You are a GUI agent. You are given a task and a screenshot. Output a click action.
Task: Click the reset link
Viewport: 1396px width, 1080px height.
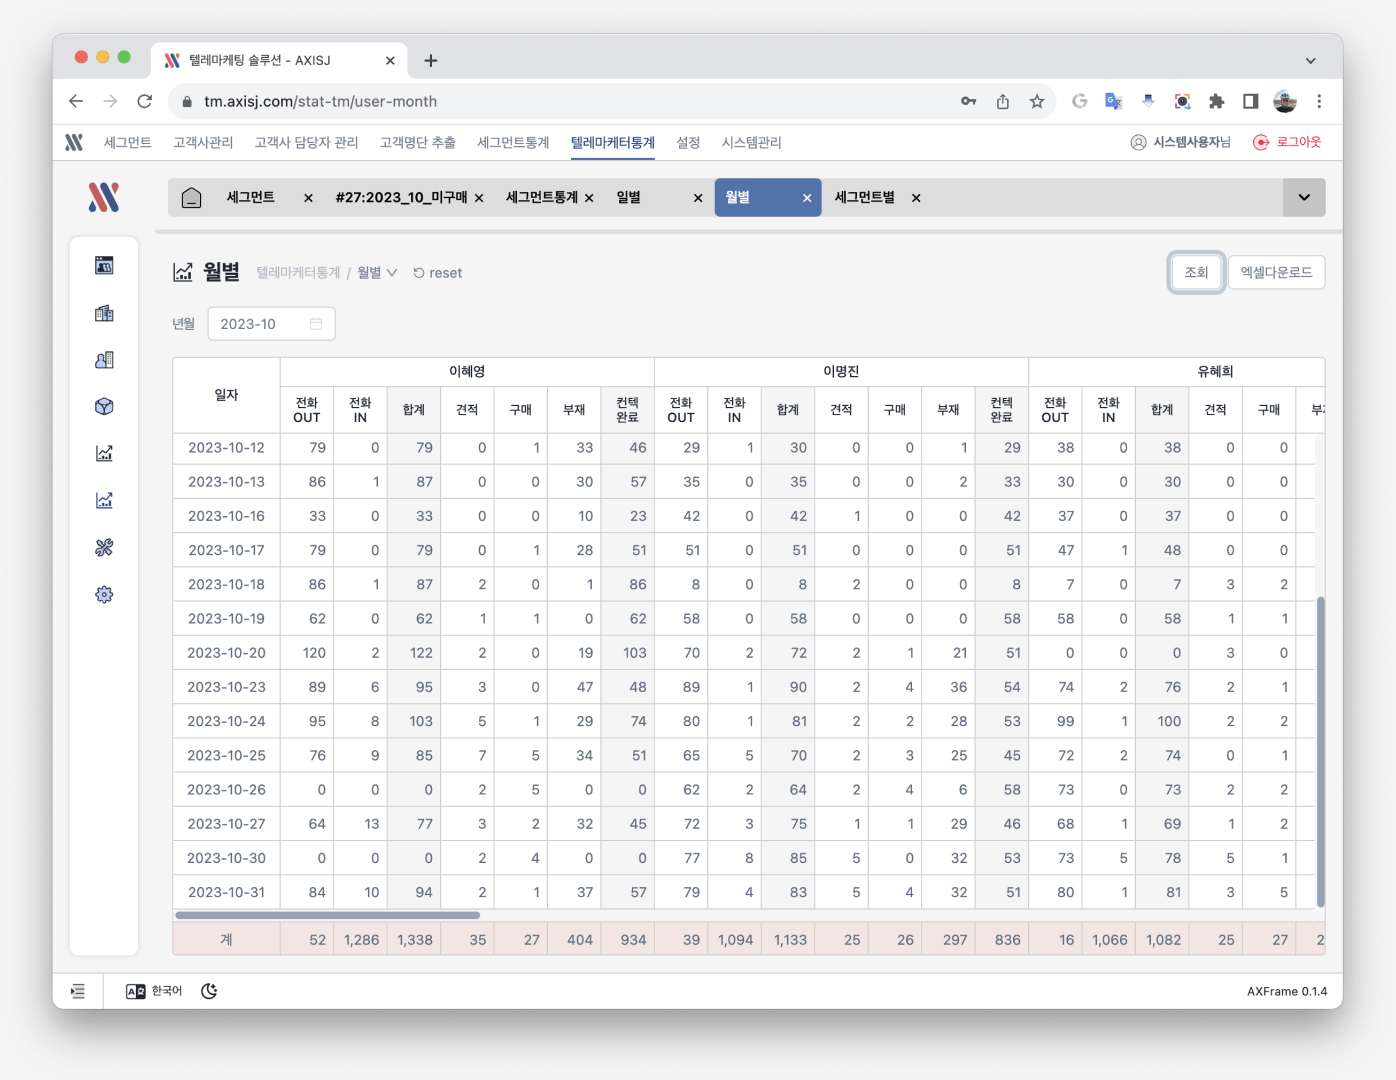coord(438,273)
